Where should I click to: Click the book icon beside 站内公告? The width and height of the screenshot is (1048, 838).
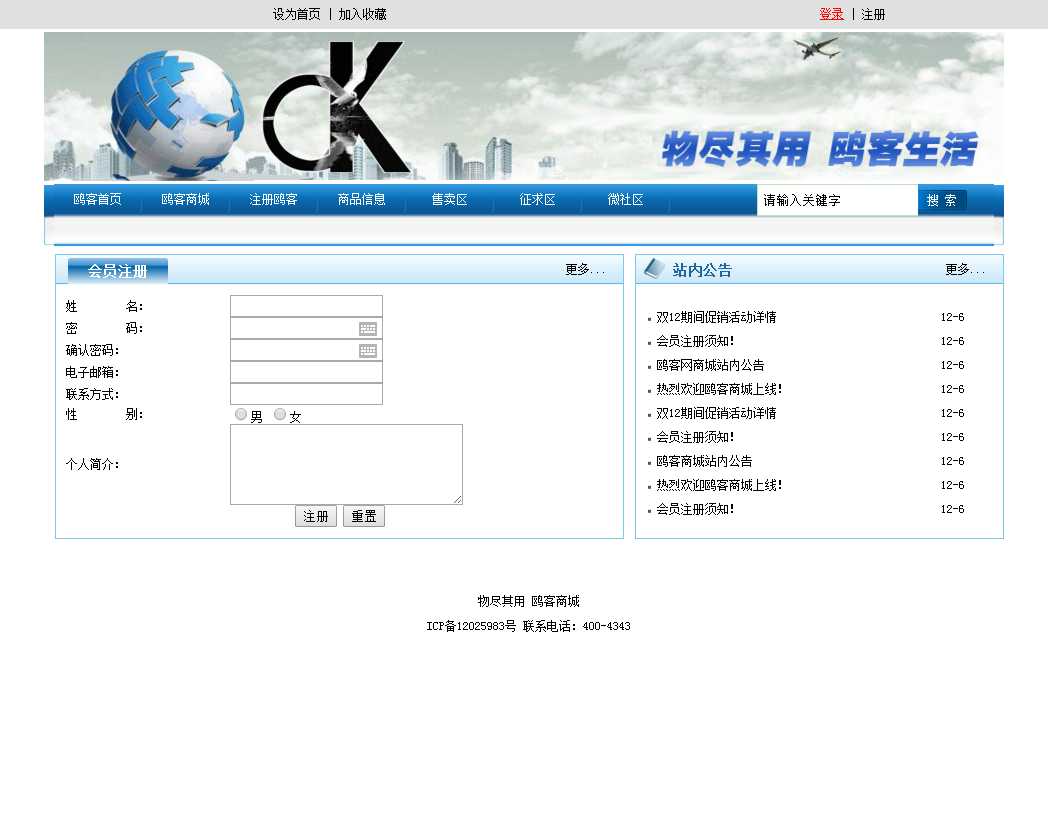pyautogui.click(x=654, y=269)
